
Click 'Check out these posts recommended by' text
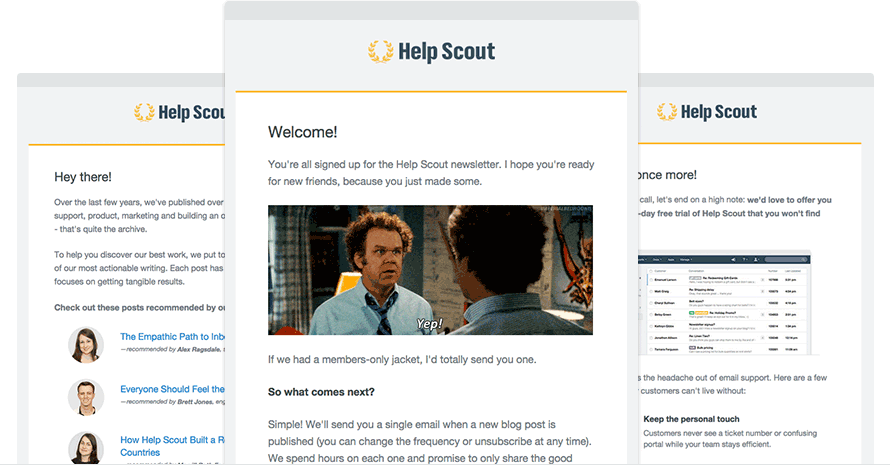tap(140, 308)
